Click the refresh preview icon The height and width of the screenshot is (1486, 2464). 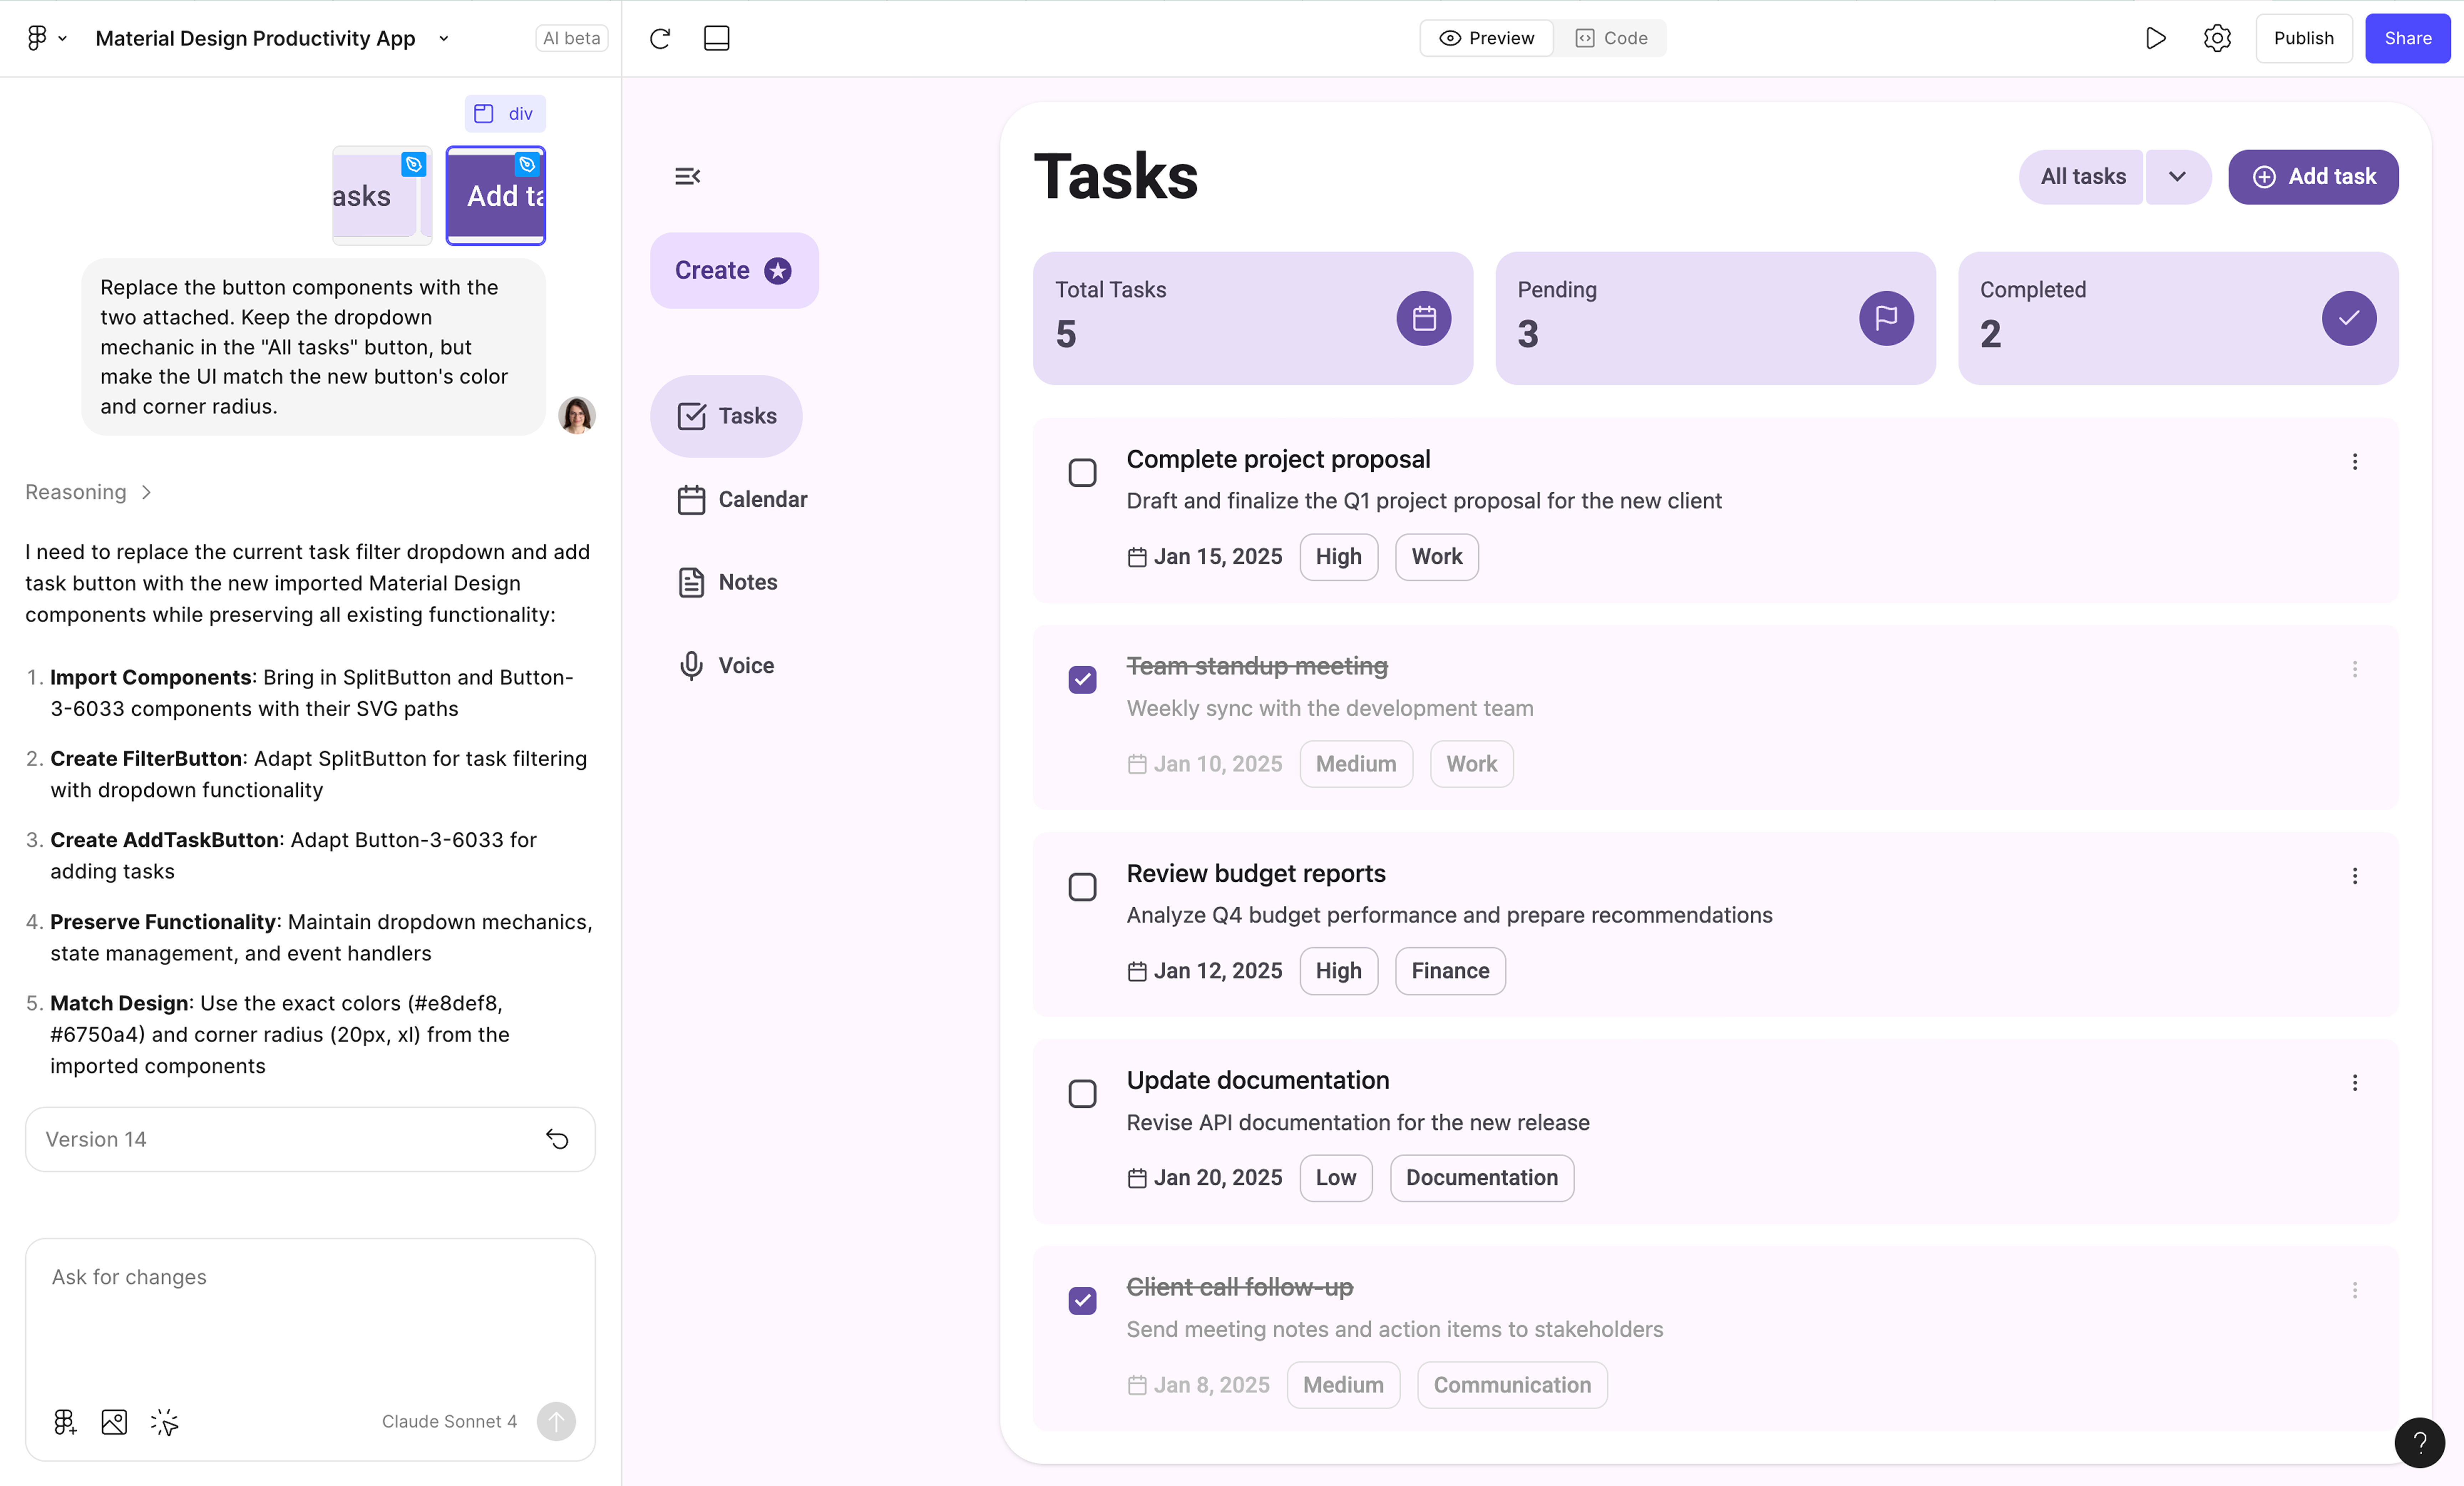click(659, 38)
